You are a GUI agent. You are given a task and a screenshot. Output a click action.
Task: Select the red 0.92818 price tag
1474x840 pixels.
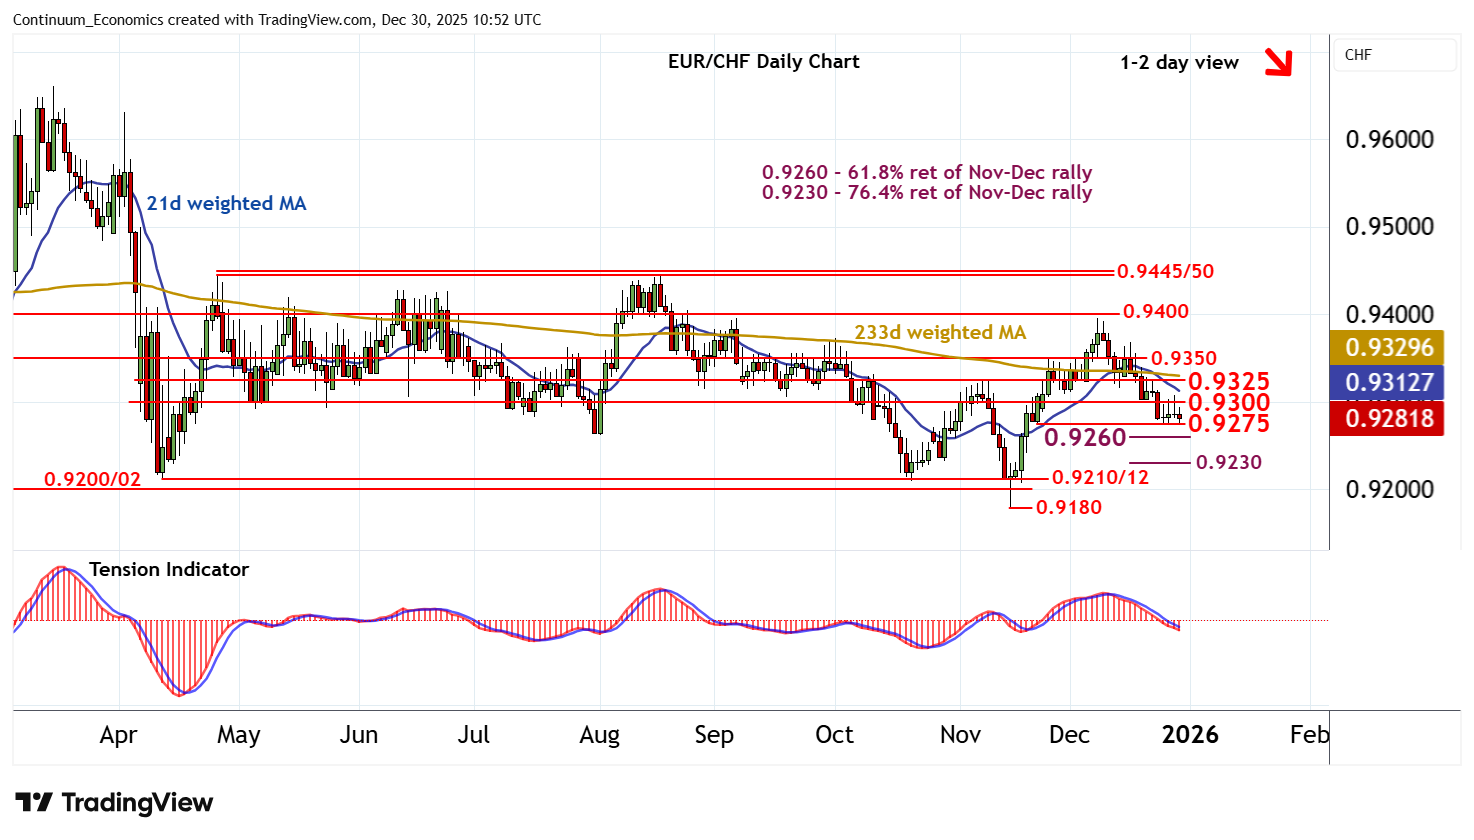1388,418
